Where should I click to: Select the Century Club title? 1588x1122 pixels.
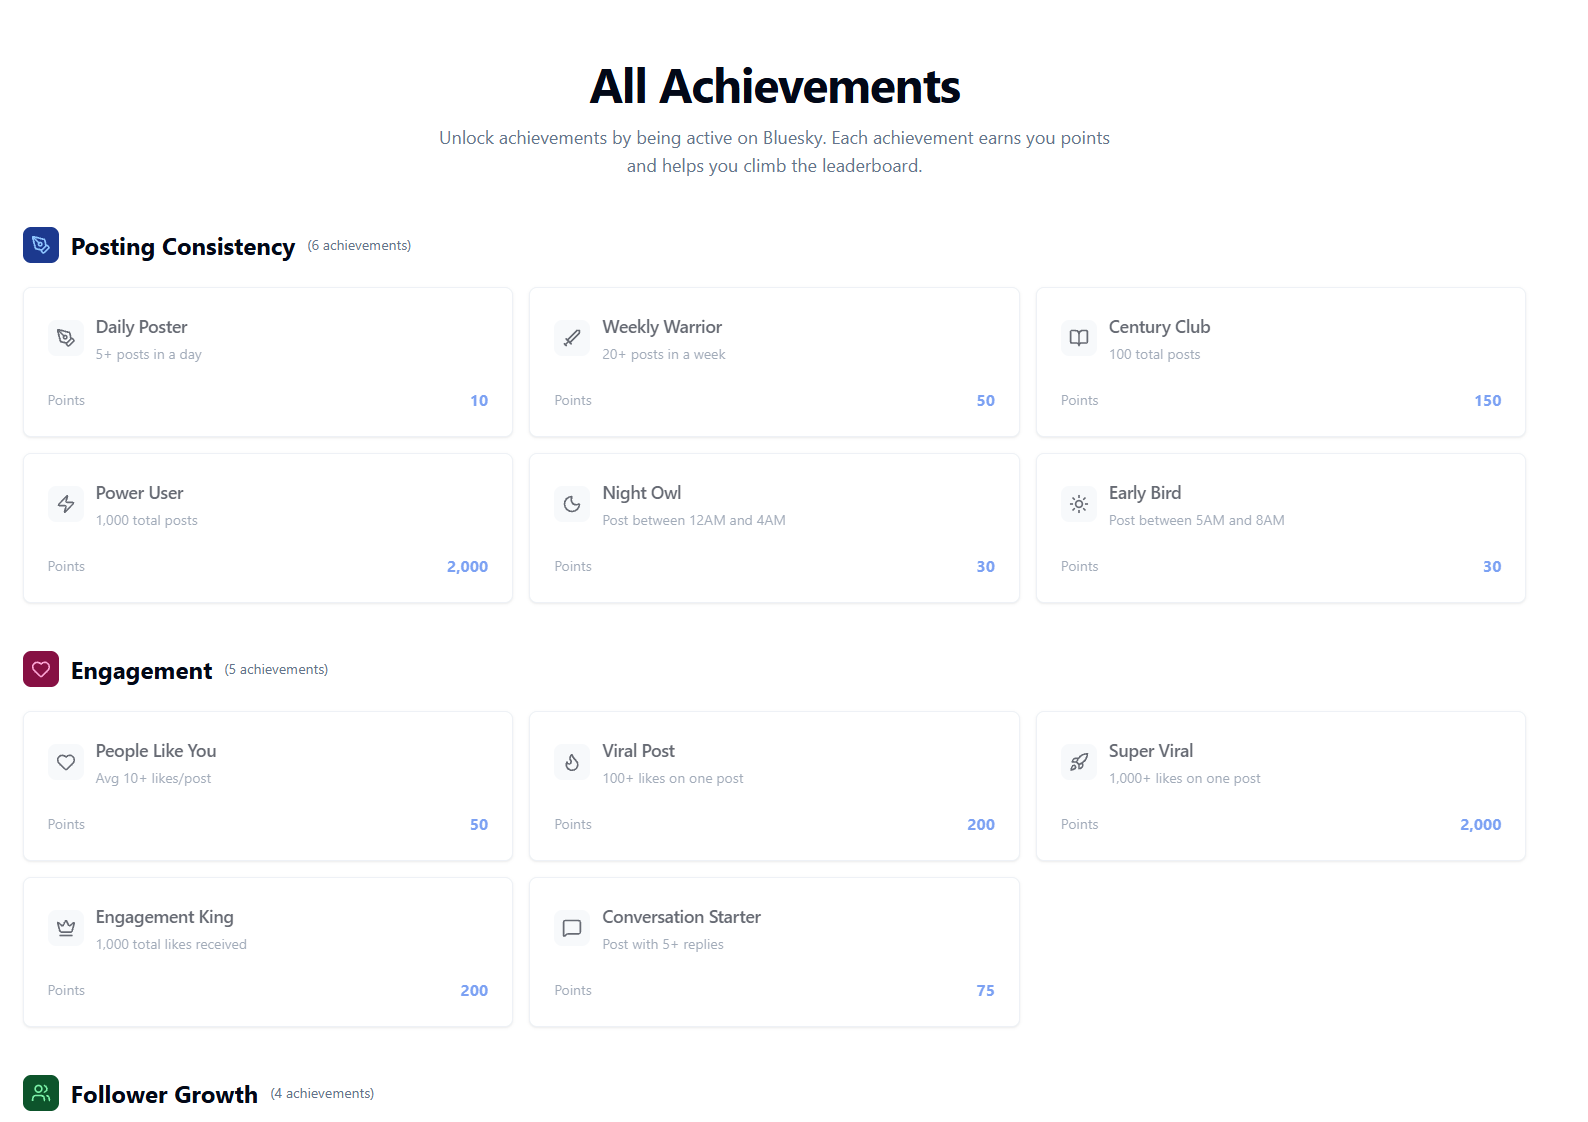[x=1159, y=327]
